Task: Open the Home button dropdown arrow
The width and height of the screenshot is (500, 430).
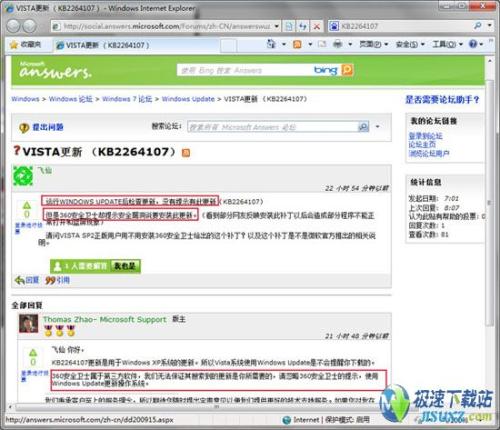Action: (x=284, y=44)
